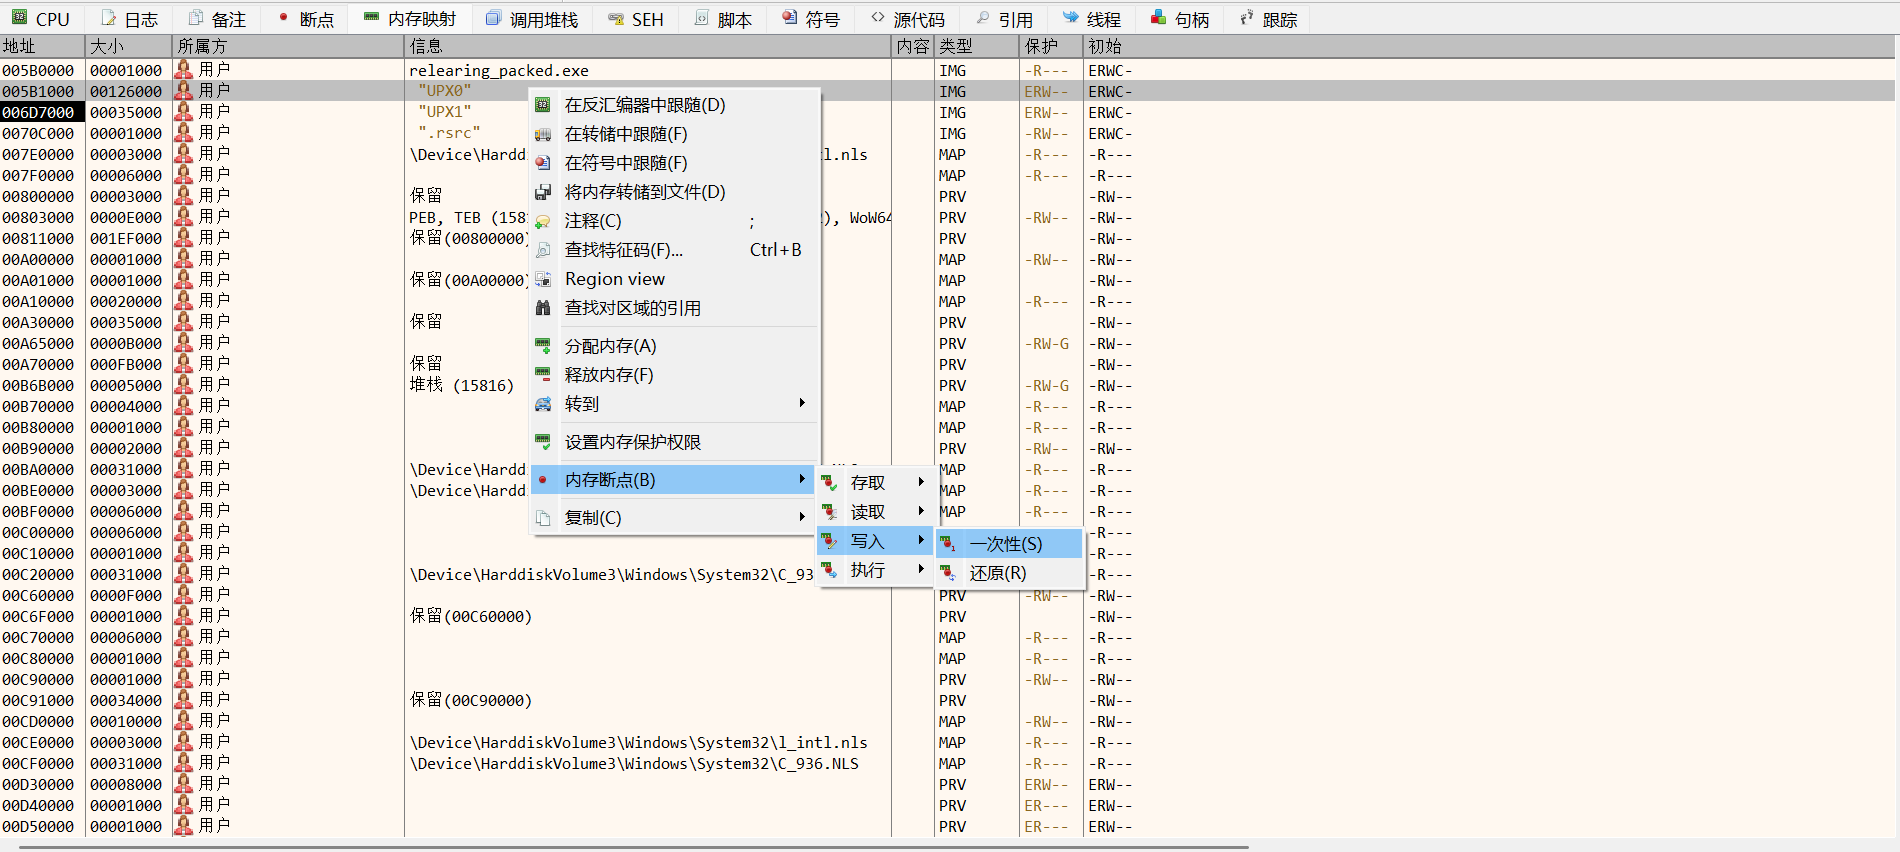Image resolution: width=1900 pixels, height=852 pixels.
Task: Click the 查找特征码 menu item
Action: [x=623, y=250]
